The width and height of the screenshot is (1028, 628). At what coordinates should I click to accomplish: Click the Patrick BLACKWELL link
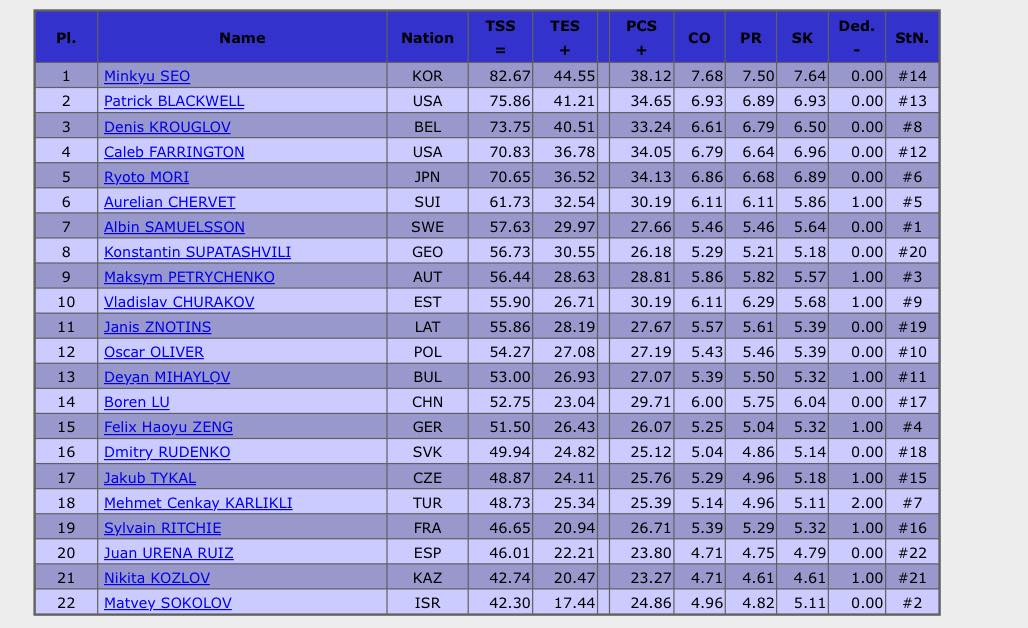pyautogui.click(x=174, y=101)
